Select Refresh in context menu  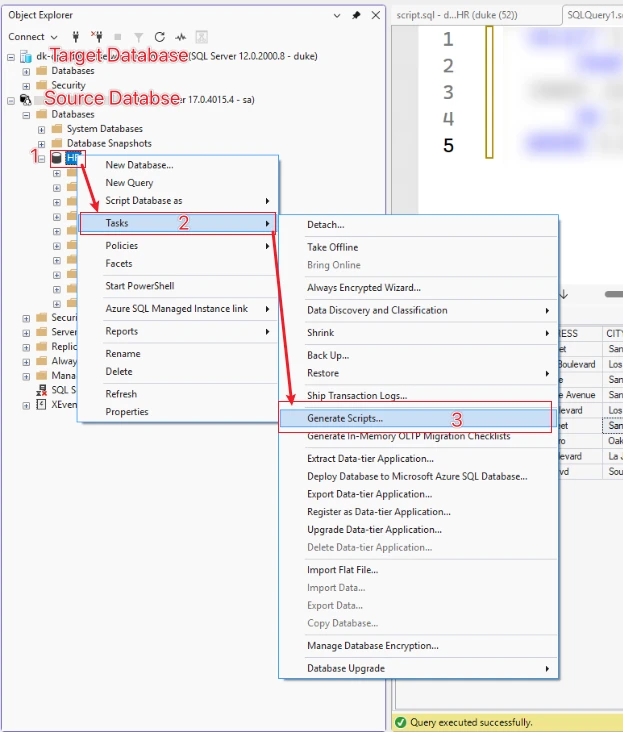pyautogui.click(x=177, y=394)
